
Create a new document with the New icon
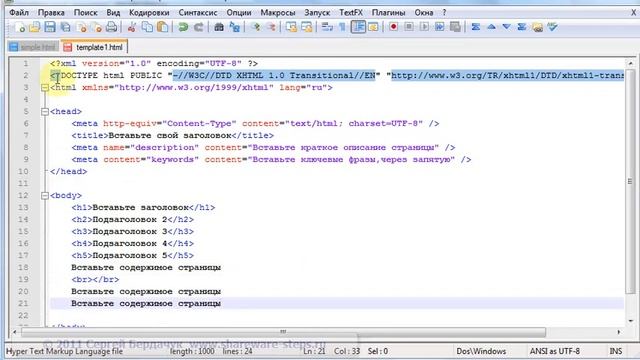pos(20,27)
